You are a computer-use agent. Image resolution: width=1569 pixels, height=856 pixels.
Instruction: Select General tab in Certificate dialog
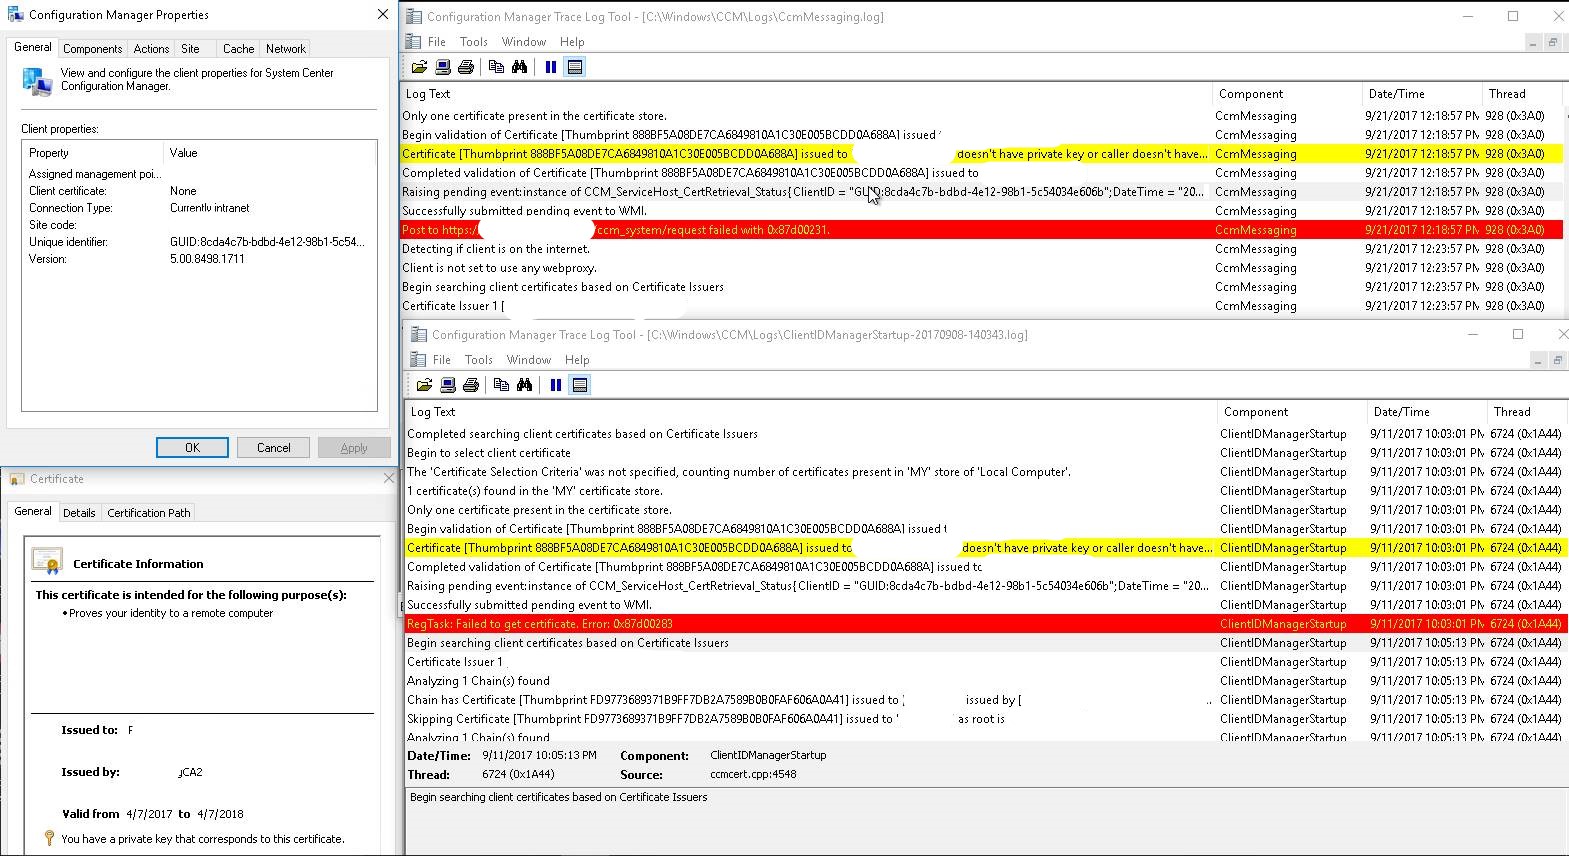(x=32, y=511)
